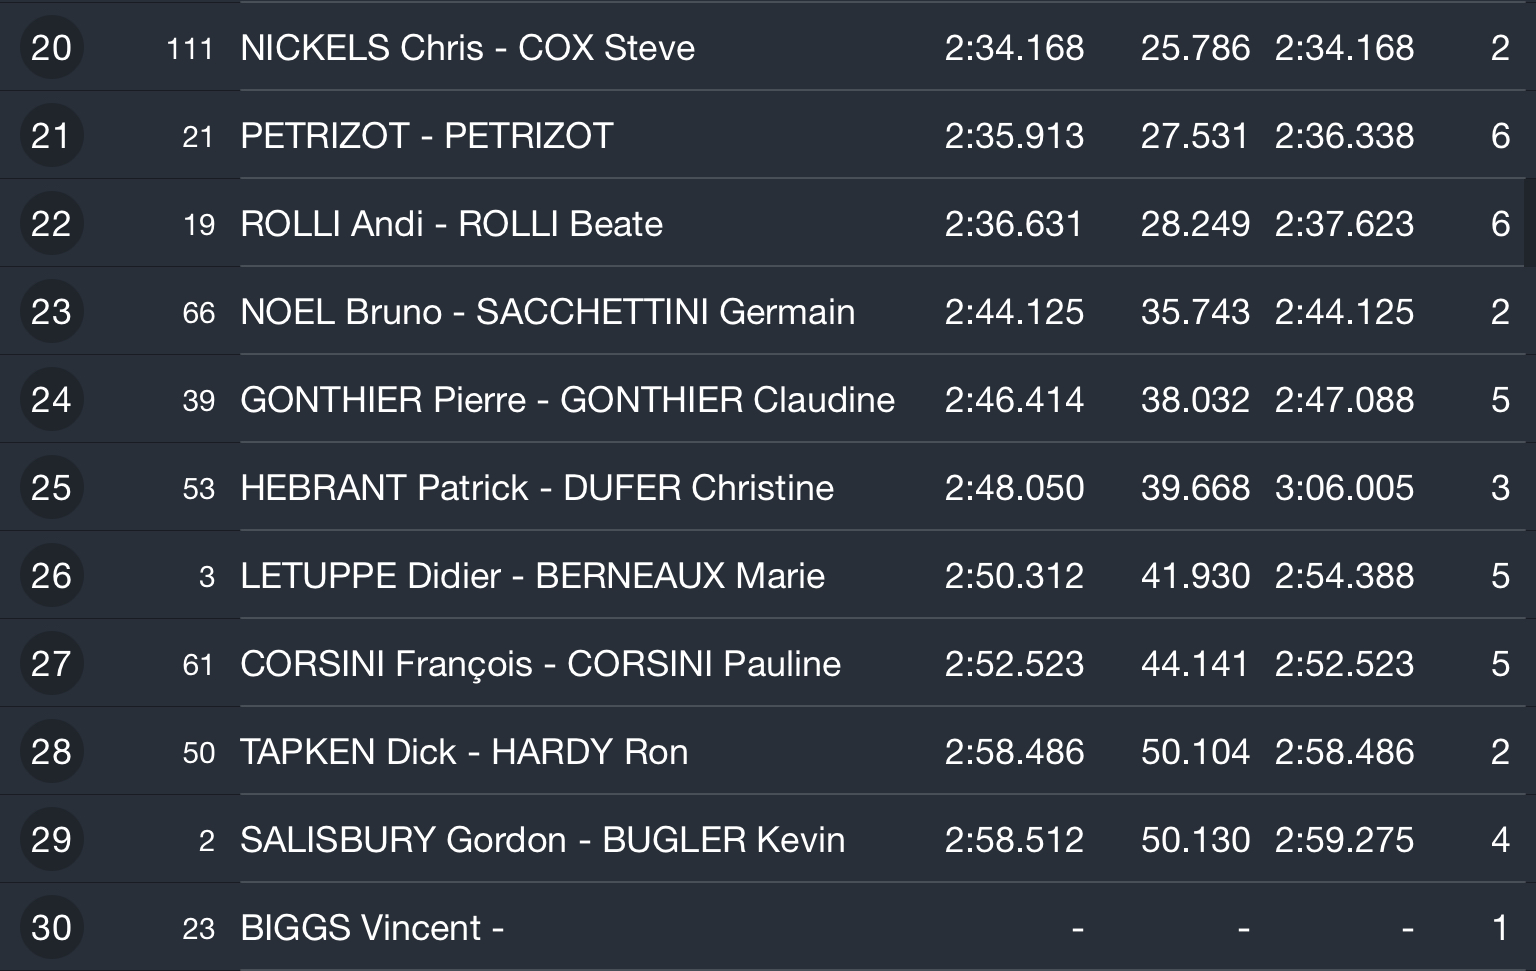Select position badge 30

tap(51, 927)
